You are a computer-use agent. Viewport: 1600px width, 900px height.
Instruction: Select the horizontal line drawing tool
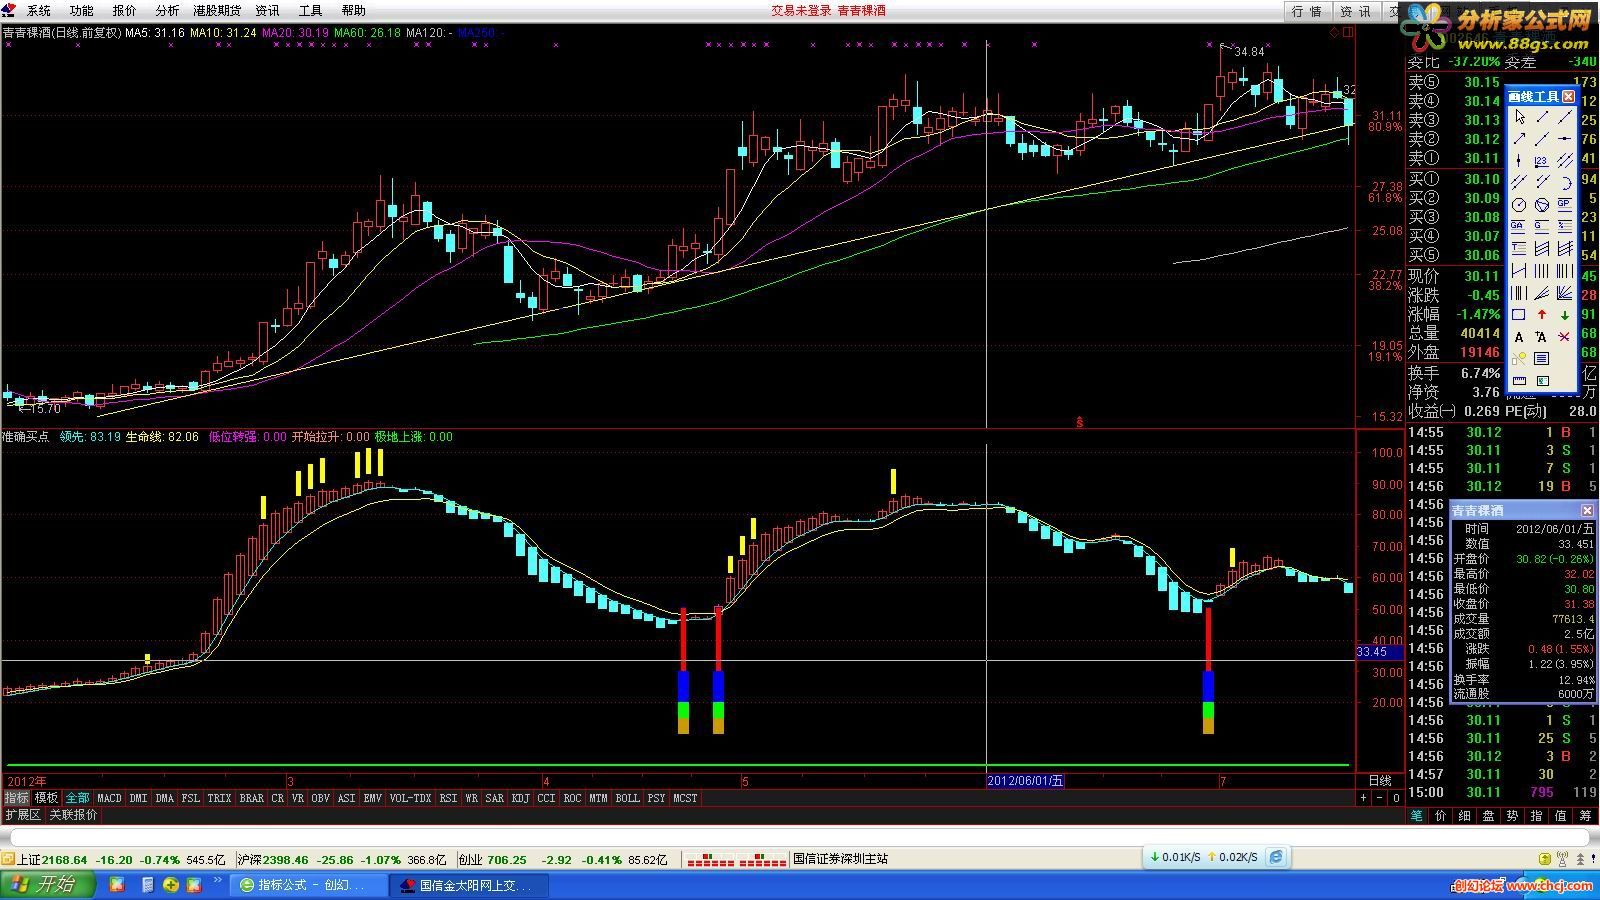pyautogui.click(x=1565, y=139)
